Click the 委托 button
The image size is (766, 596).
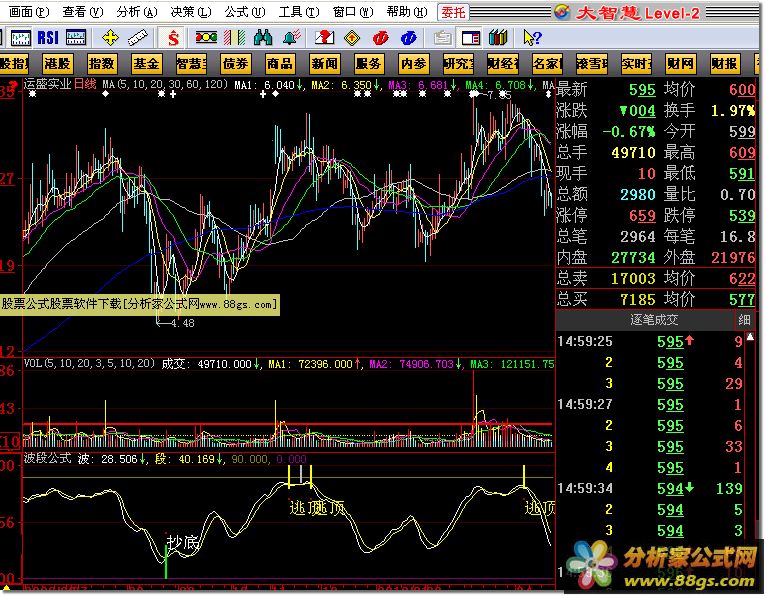(x=453, y=11)
